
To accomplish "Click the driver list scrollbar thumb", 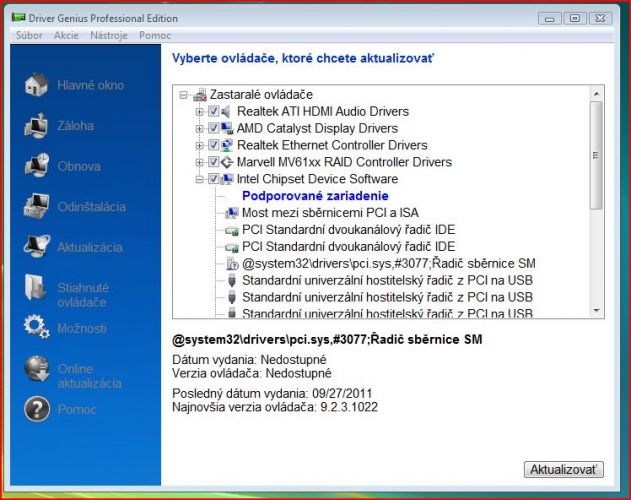I will (596, 155).
